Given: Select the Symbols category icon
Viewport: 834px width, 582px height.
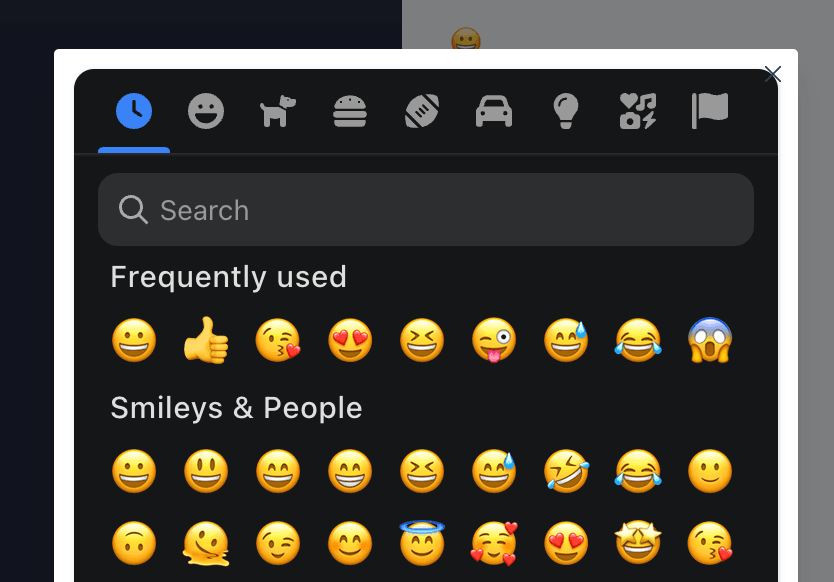Looking at the screenshot, I should pyautogui.click(x=638, y=111).
